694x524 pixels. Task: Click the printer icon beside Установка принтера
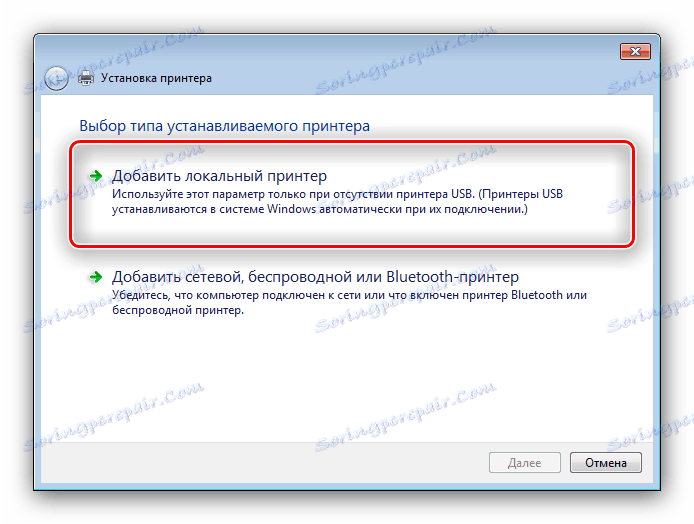pos(86,78)
